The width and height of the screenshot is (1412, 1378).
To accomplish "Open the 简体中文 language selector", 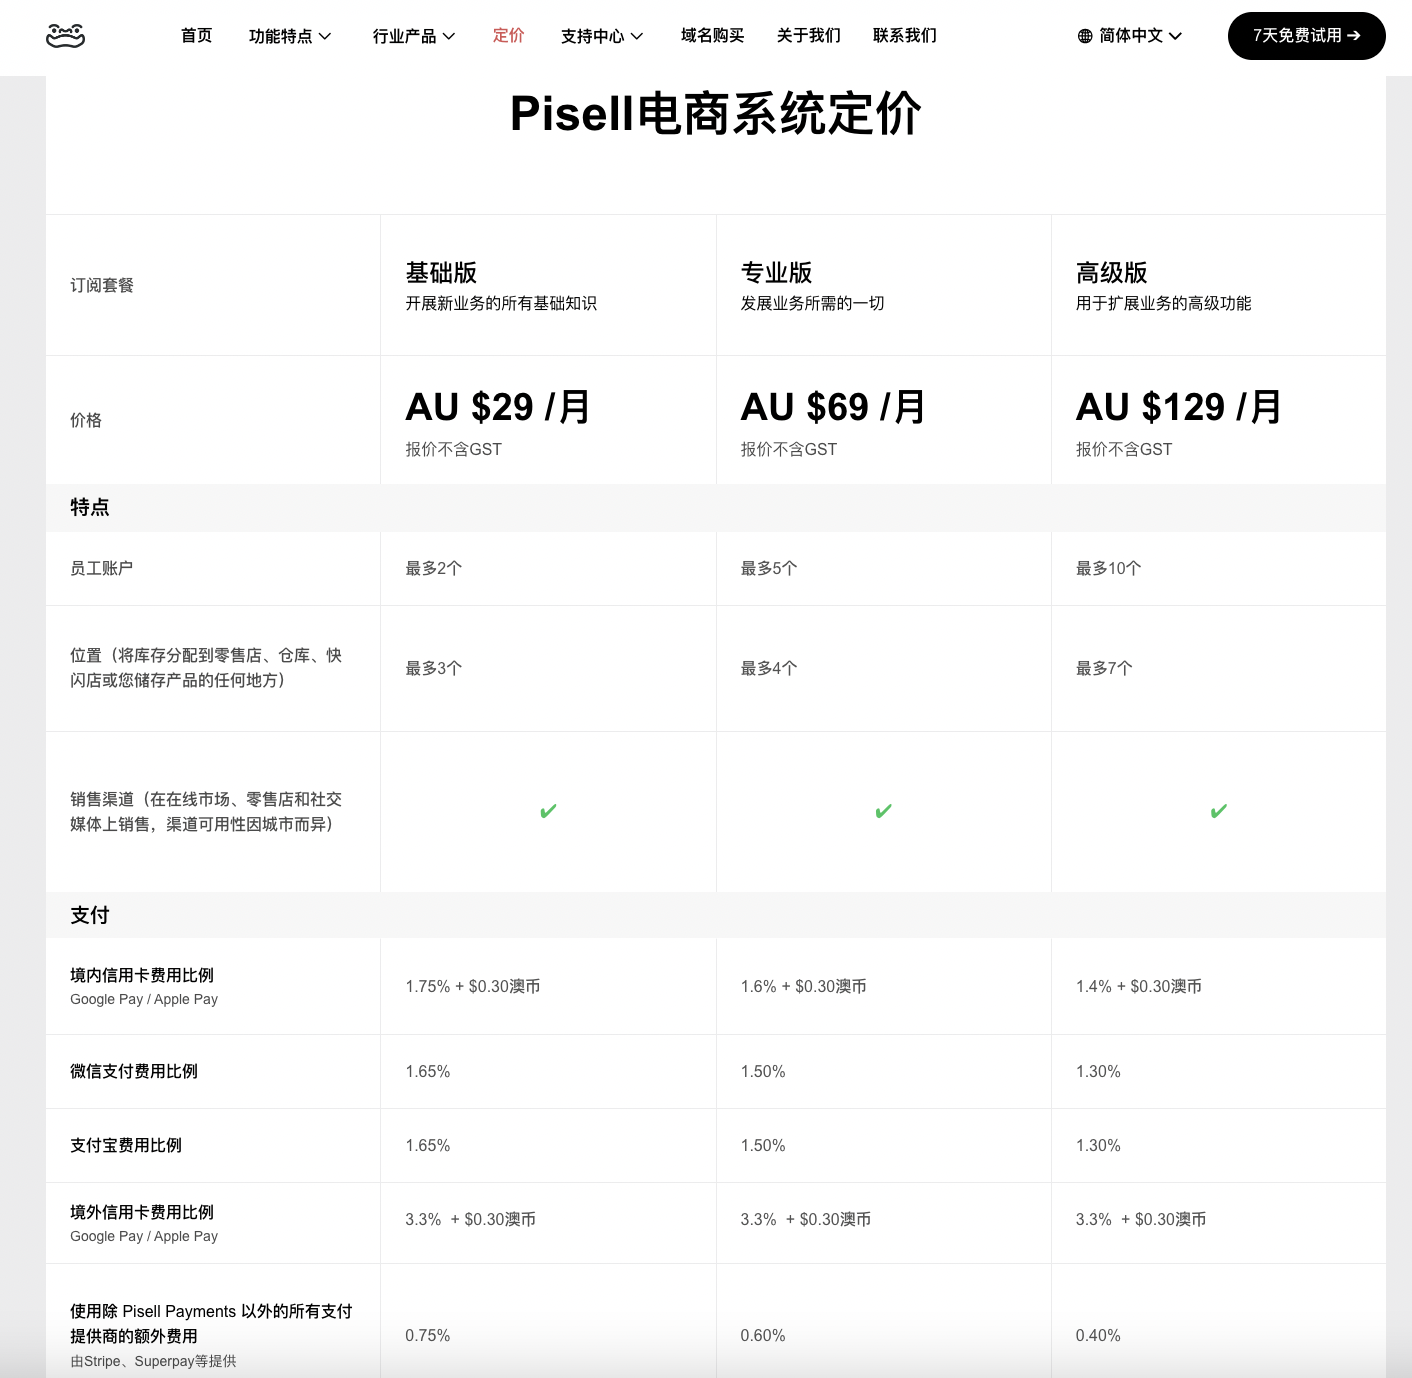I will (1130, 36).
